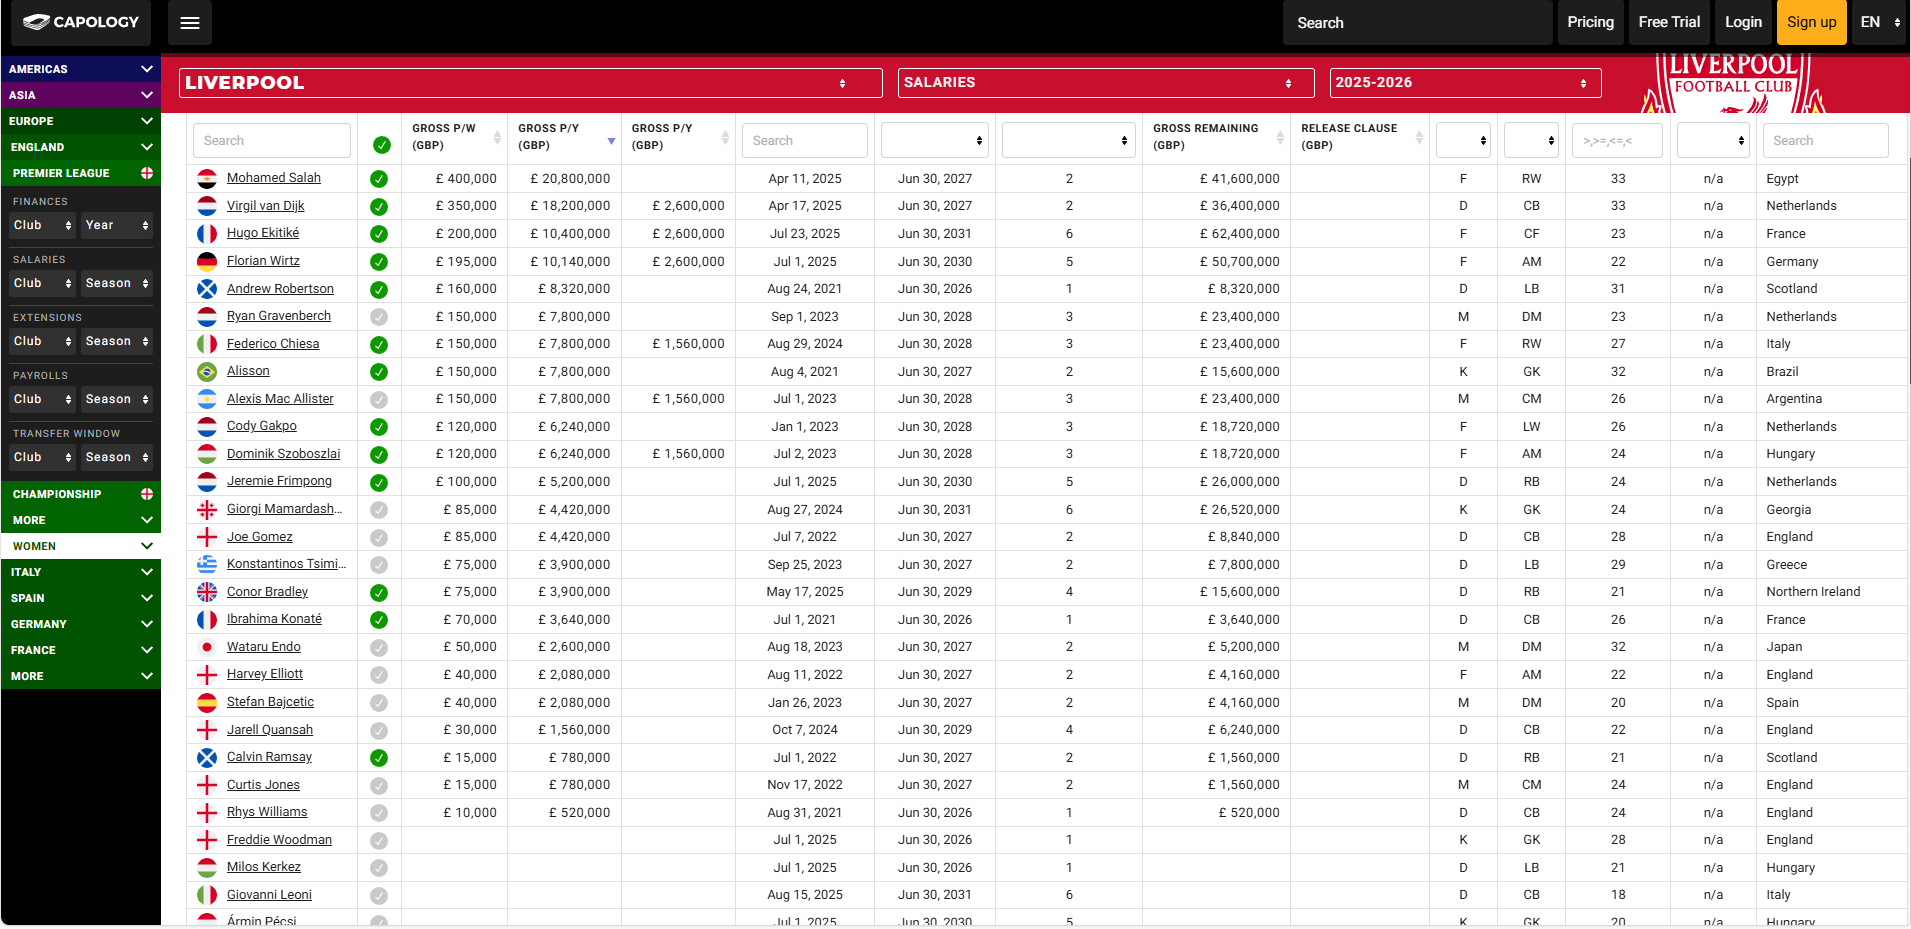The height and width of the screenshot is (929, 1911).
Task: Toggle Alexis Mac Allister's grey checkmark
Action: pyautogui.click(x=379, y=400)
